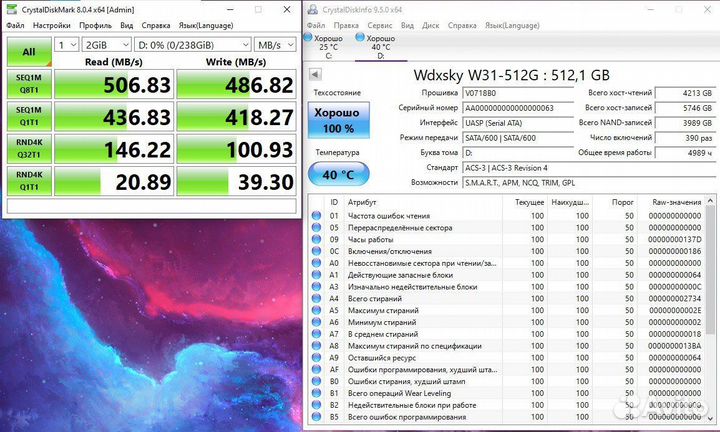Click status circle for attribute 0C
The height and width of the screenshot is (432, 720).
316,251
